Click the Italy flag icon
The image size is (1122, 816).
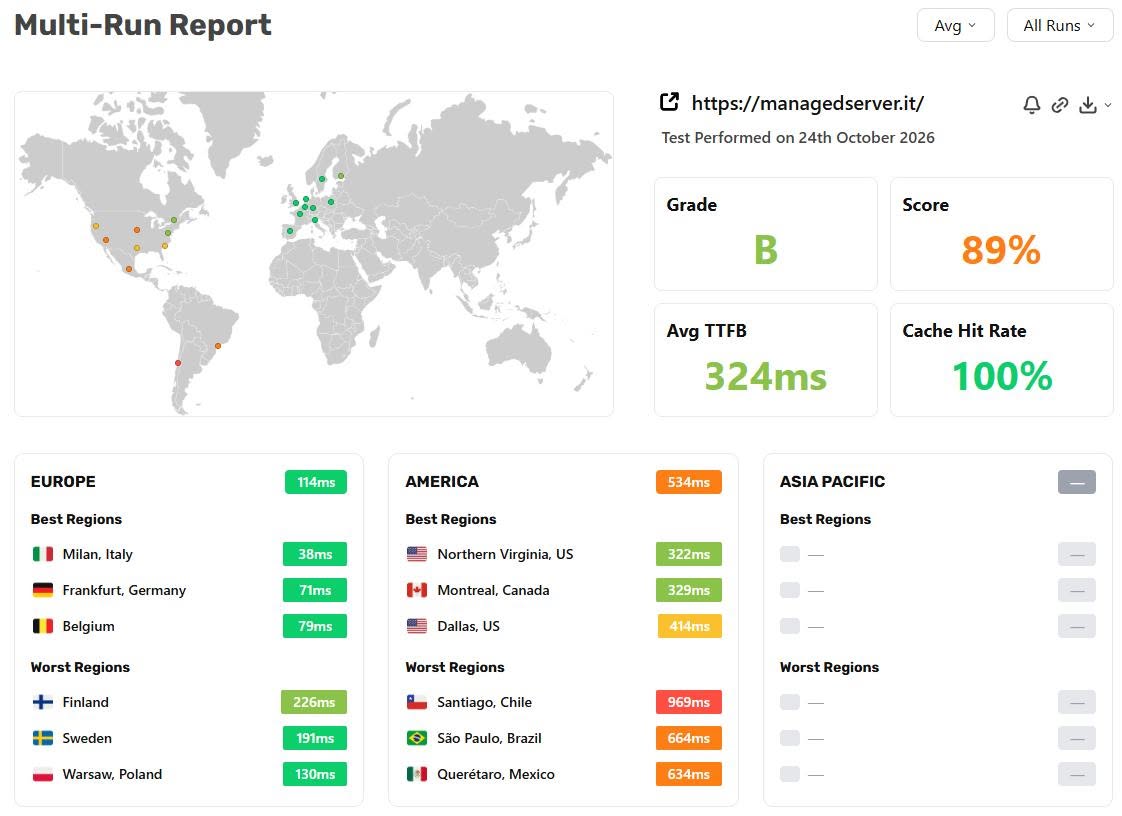[43, 554]
